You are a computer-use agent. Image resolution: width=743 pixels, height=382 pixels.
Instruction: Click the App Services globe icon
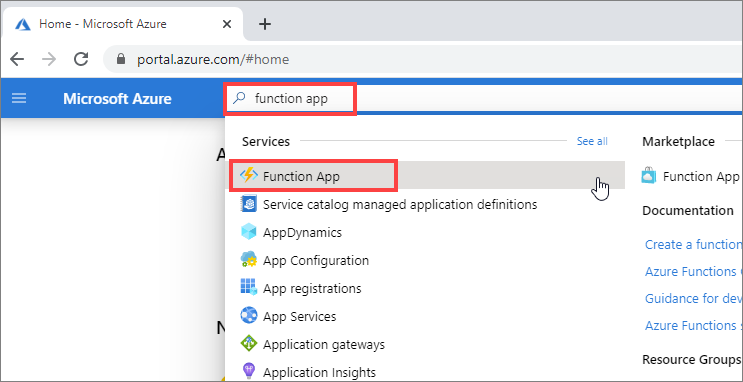[x=249, y=315]
